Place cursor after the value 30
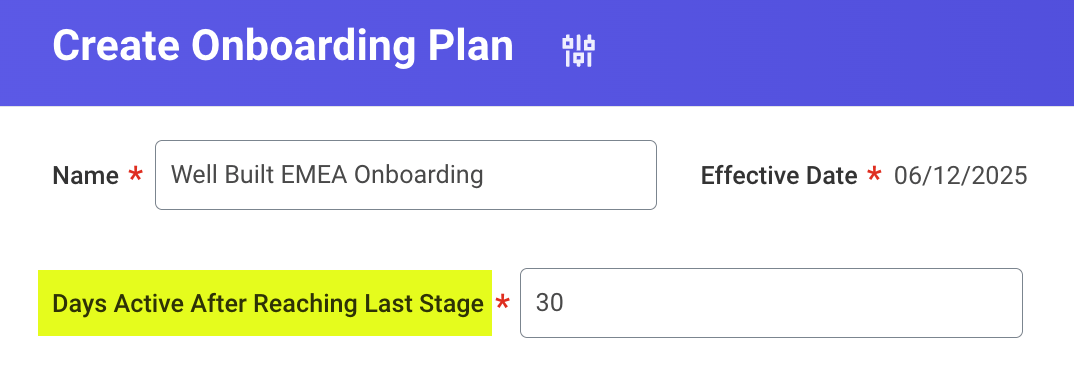 click(565, 303)
